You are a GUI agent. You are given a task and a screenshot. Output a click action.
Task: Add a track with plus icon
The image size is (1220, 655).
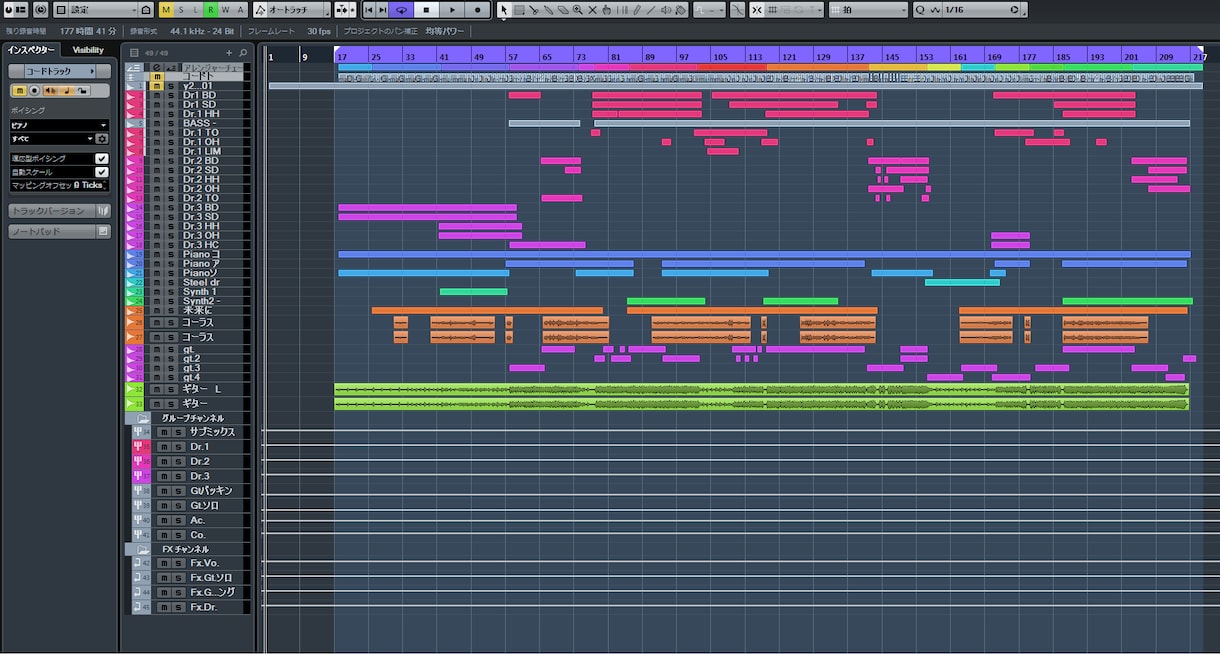point(229,52)
